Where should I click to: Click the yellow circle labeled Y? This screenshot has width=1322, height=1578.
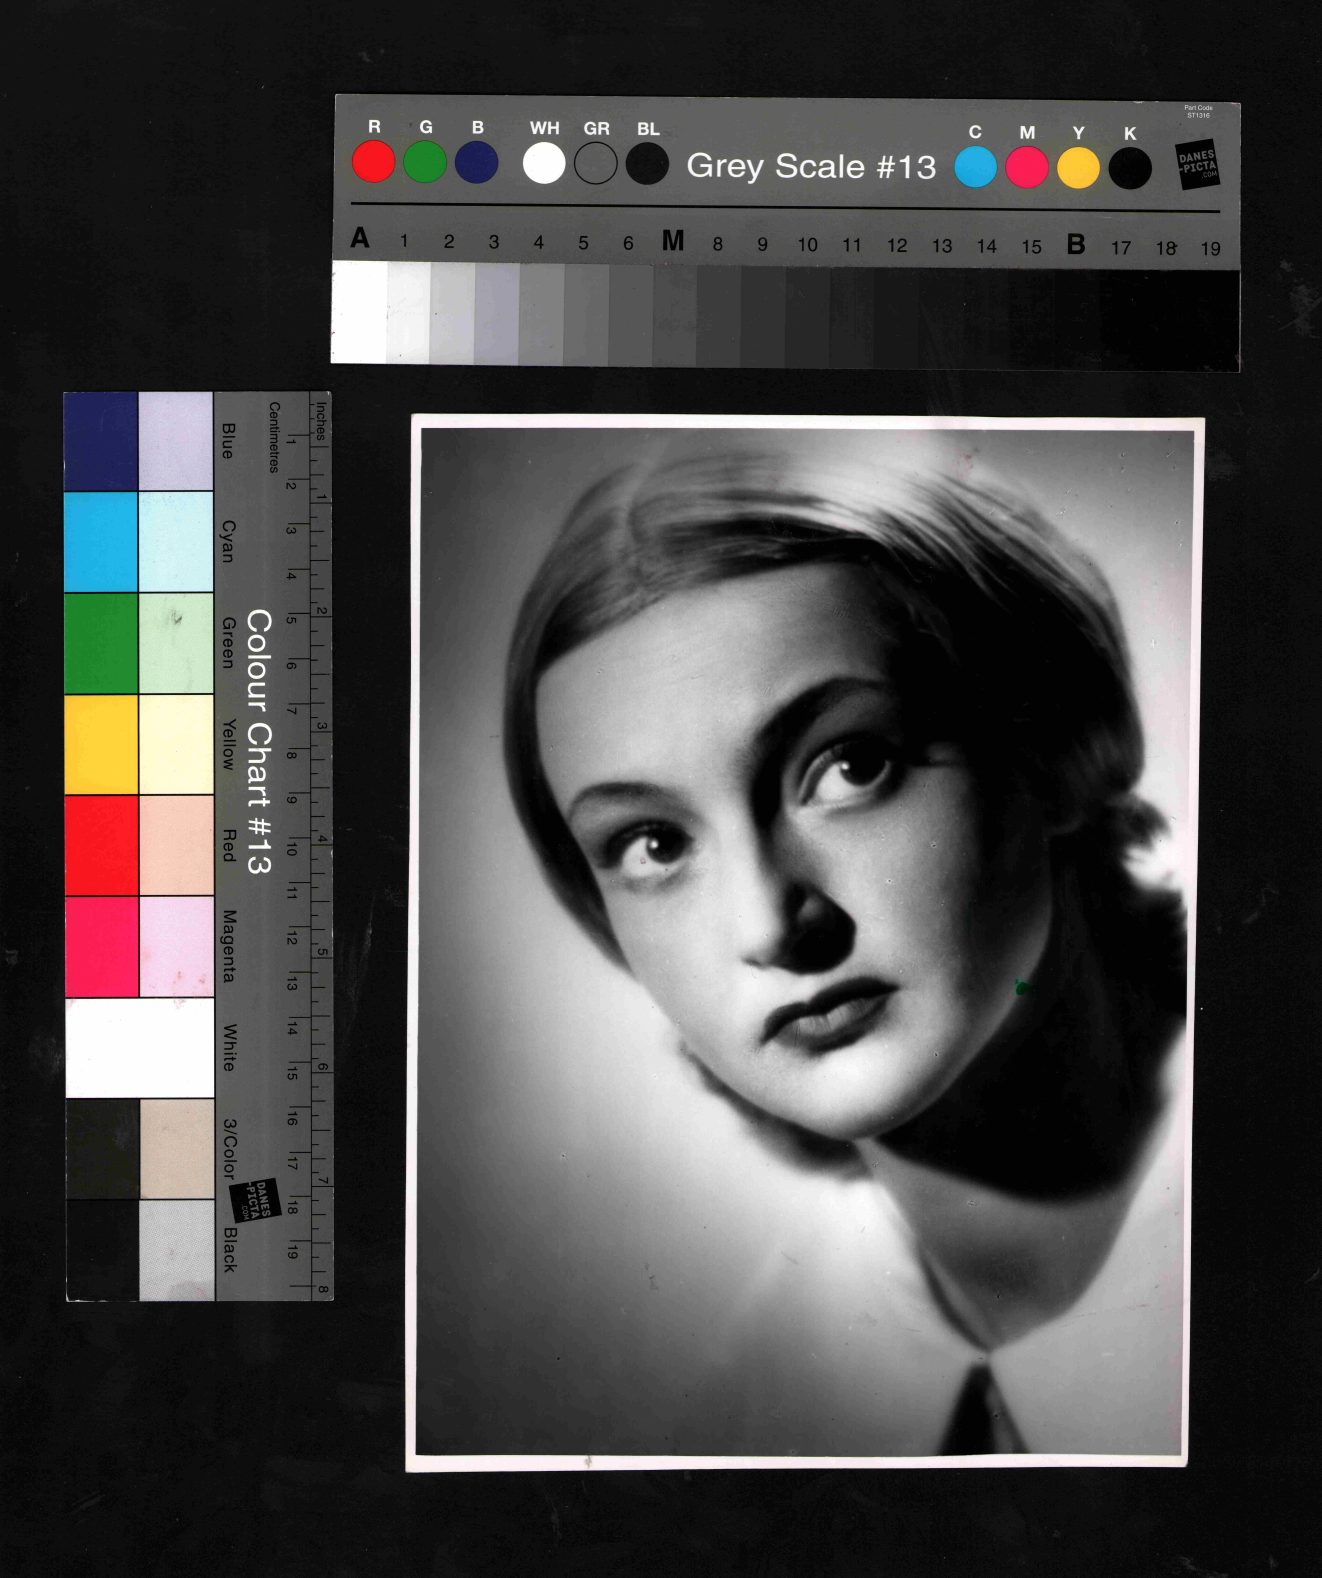point(1078,168)
